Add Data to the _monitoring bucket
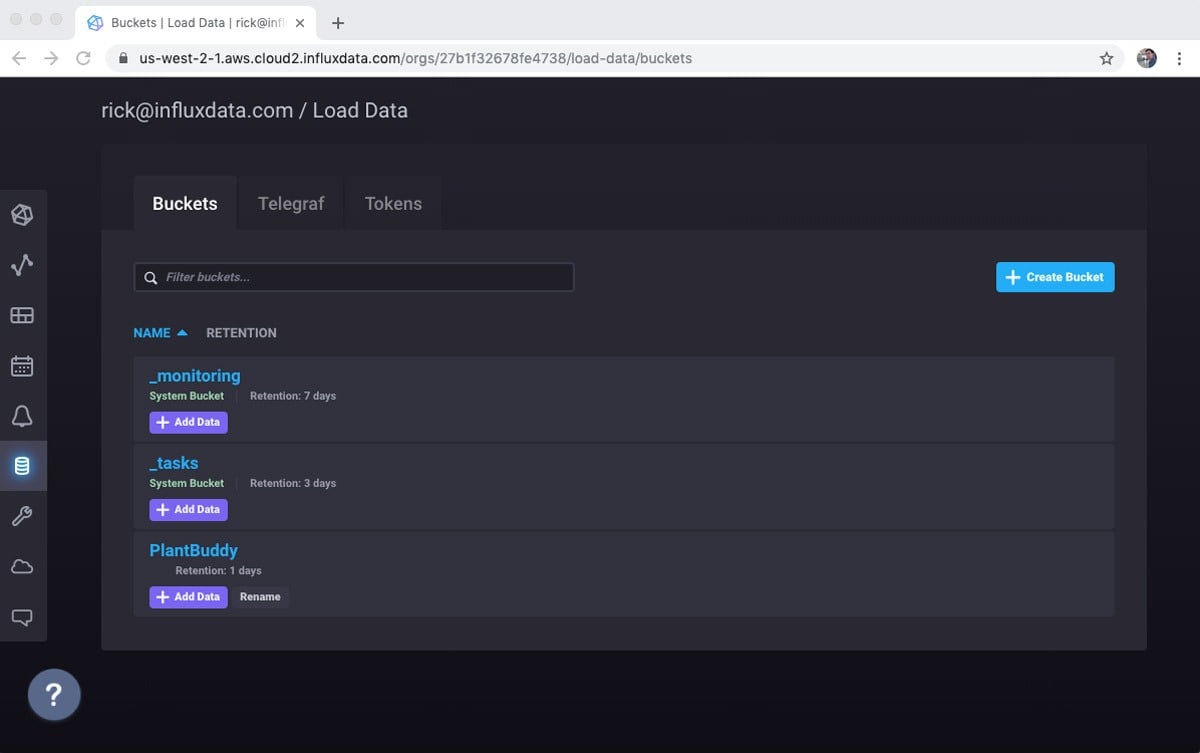This screenshot has width=1200, height=753. coord(188,422)
